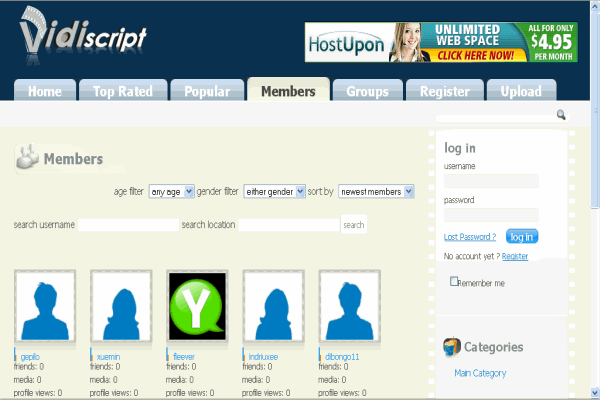Open fleever's green Y avatar

click(197, 307)
